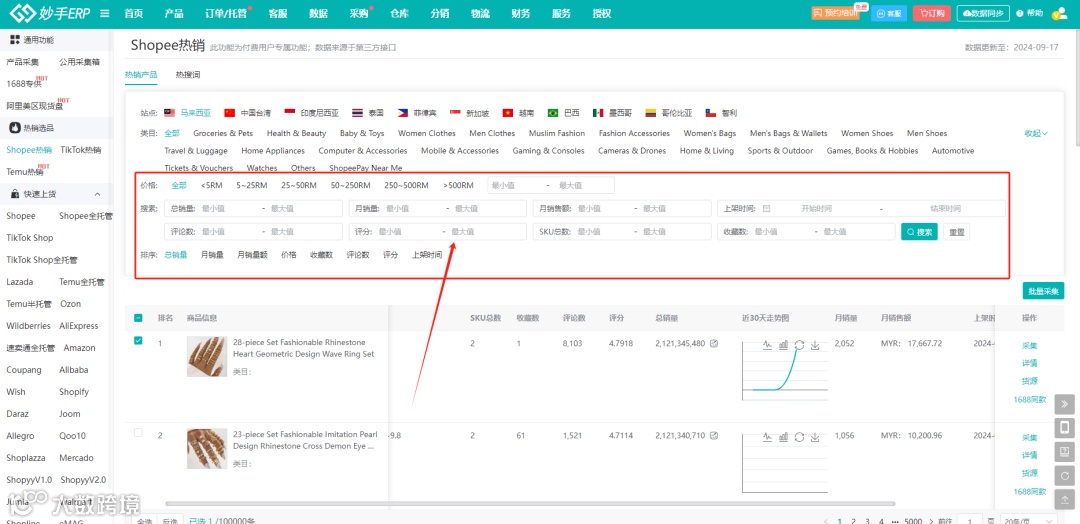Collapse the 快速上货 sidebar section

click(97, 195)
